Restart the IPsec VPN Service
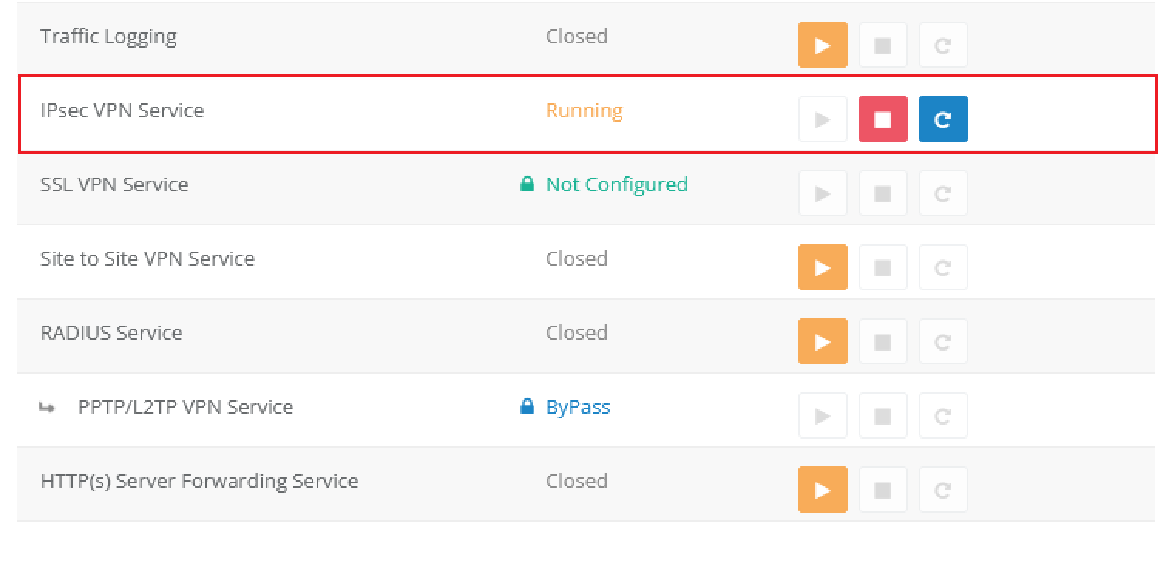The height and width of the screenshot is (577, 1169). [942, 120]
